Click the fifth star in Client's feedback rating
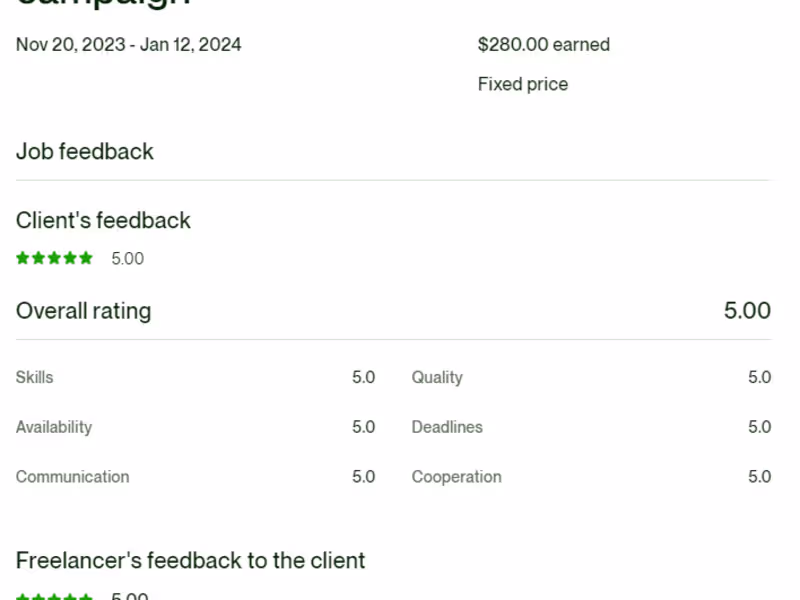The image size is (800, 600). pos(86,258)
